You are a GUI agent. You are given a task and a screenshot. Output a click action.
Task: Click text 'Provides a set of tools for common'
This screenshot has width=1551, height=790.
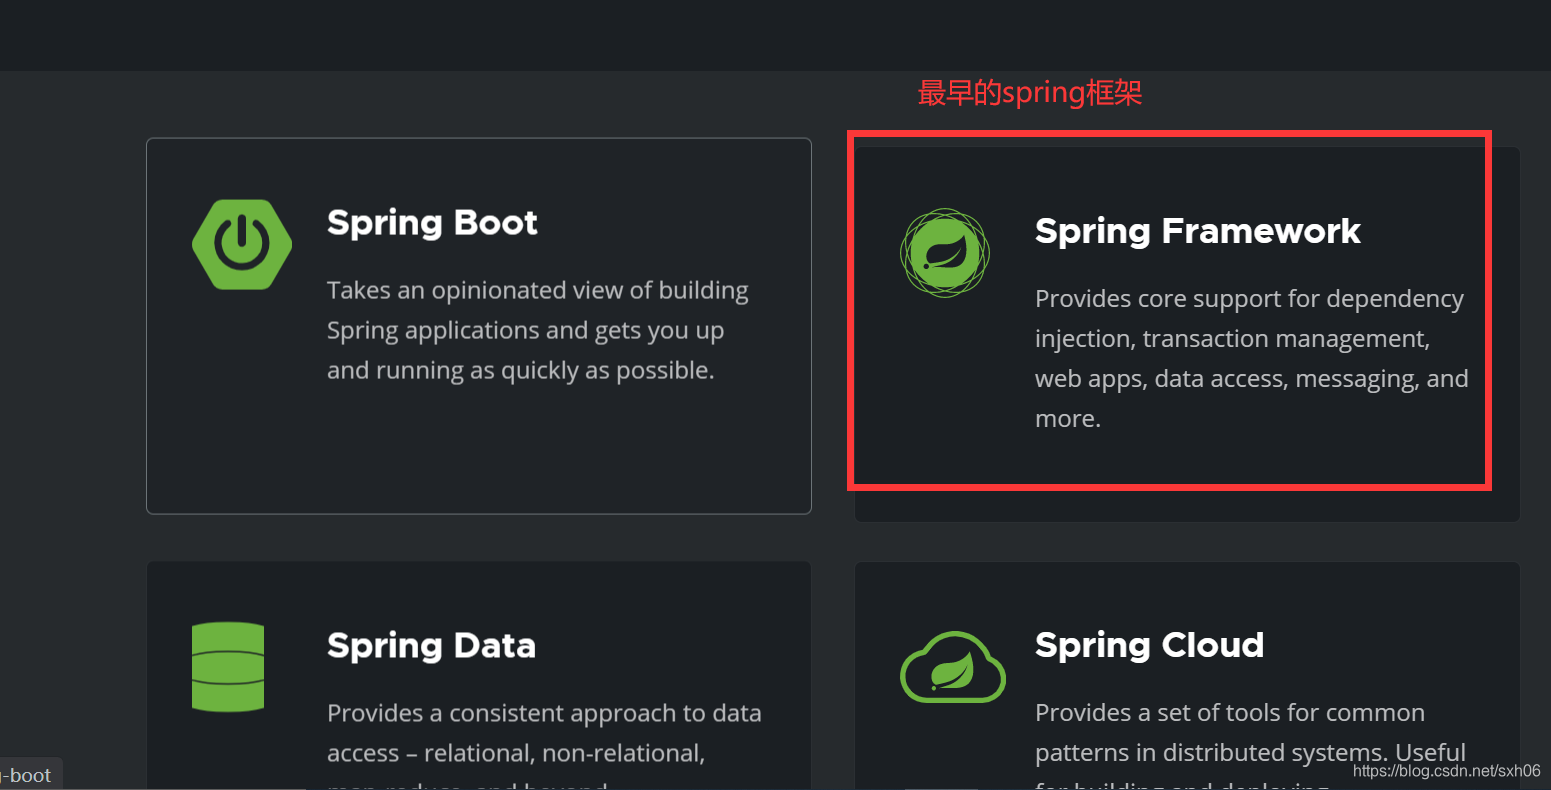pos(1230,713)
